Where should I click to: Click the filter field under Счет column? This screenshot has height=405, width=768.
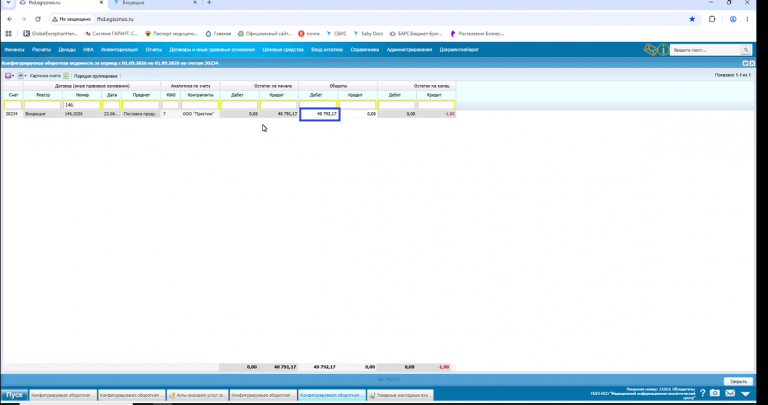pyautogui.click(x=13, y=105)
